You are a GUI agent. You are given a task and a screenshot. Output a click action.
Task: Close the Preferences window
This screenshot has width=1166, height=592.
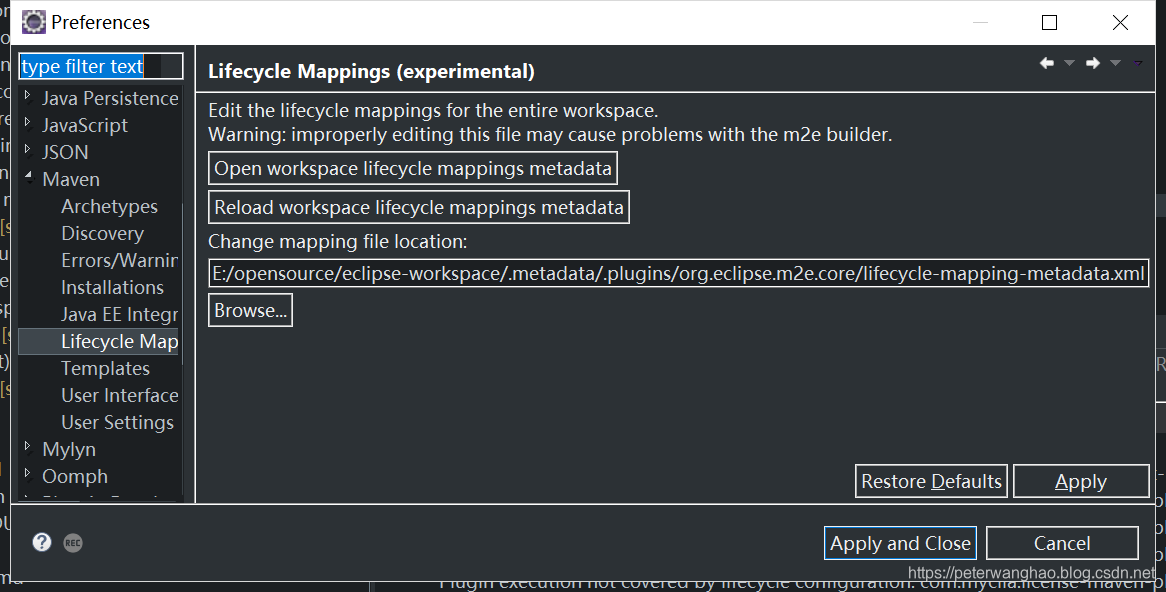click(x=1120, y=22)
